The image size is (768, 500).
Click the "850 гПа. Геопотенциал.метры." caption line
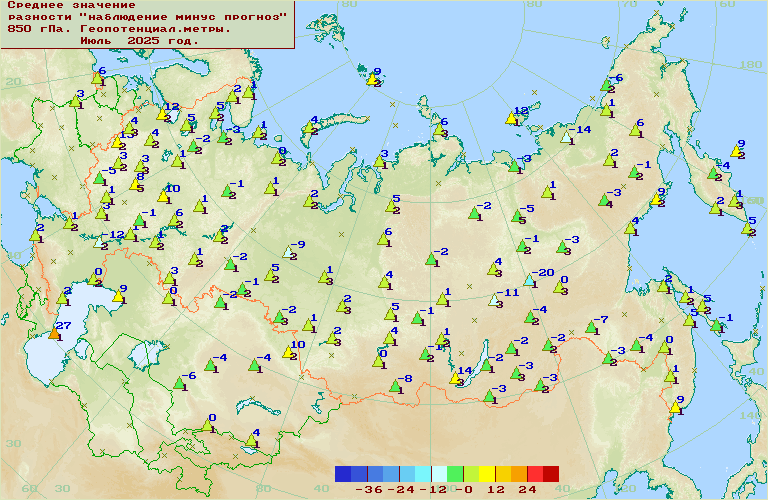click(118, 29)
